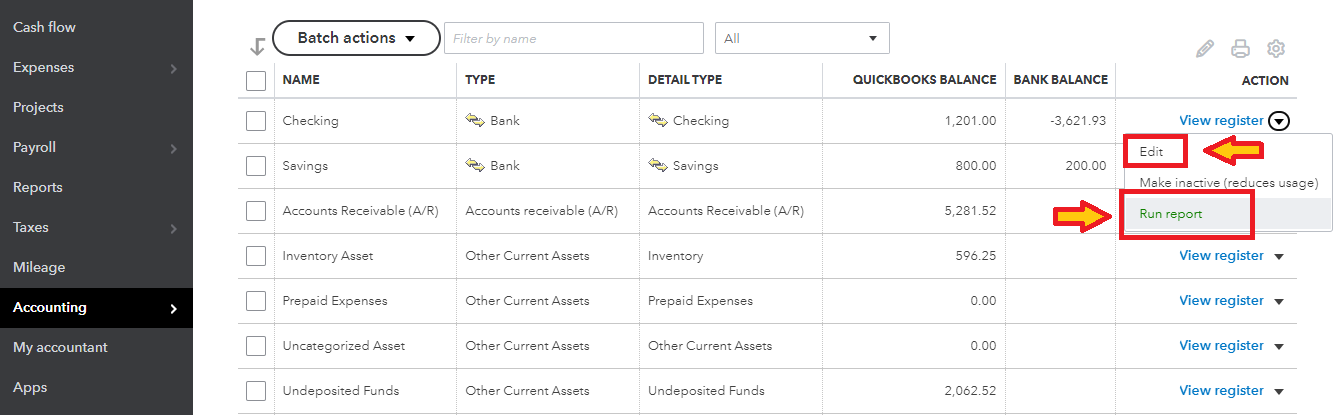The width and height of the screenshot is (1340, 415).
Task: Click the printer icon above the table
Action: pyautogui.click(x=1240, y=48)
